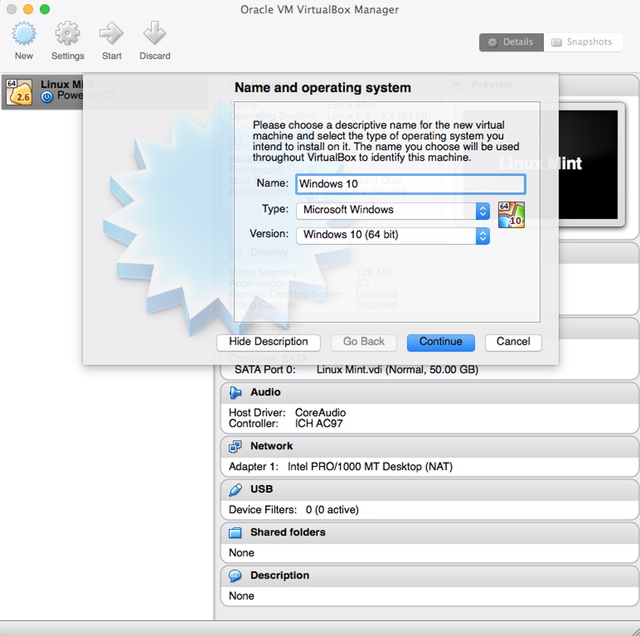Click the Name field containing Windows 10
Screen dimensions: 640x636
coord(410,184)
